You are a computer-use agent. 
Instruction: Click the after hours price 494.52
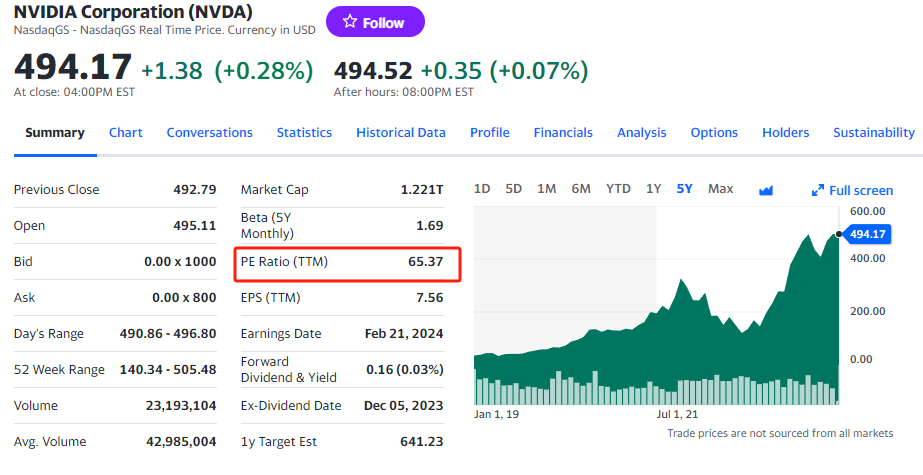click(373, 71)
